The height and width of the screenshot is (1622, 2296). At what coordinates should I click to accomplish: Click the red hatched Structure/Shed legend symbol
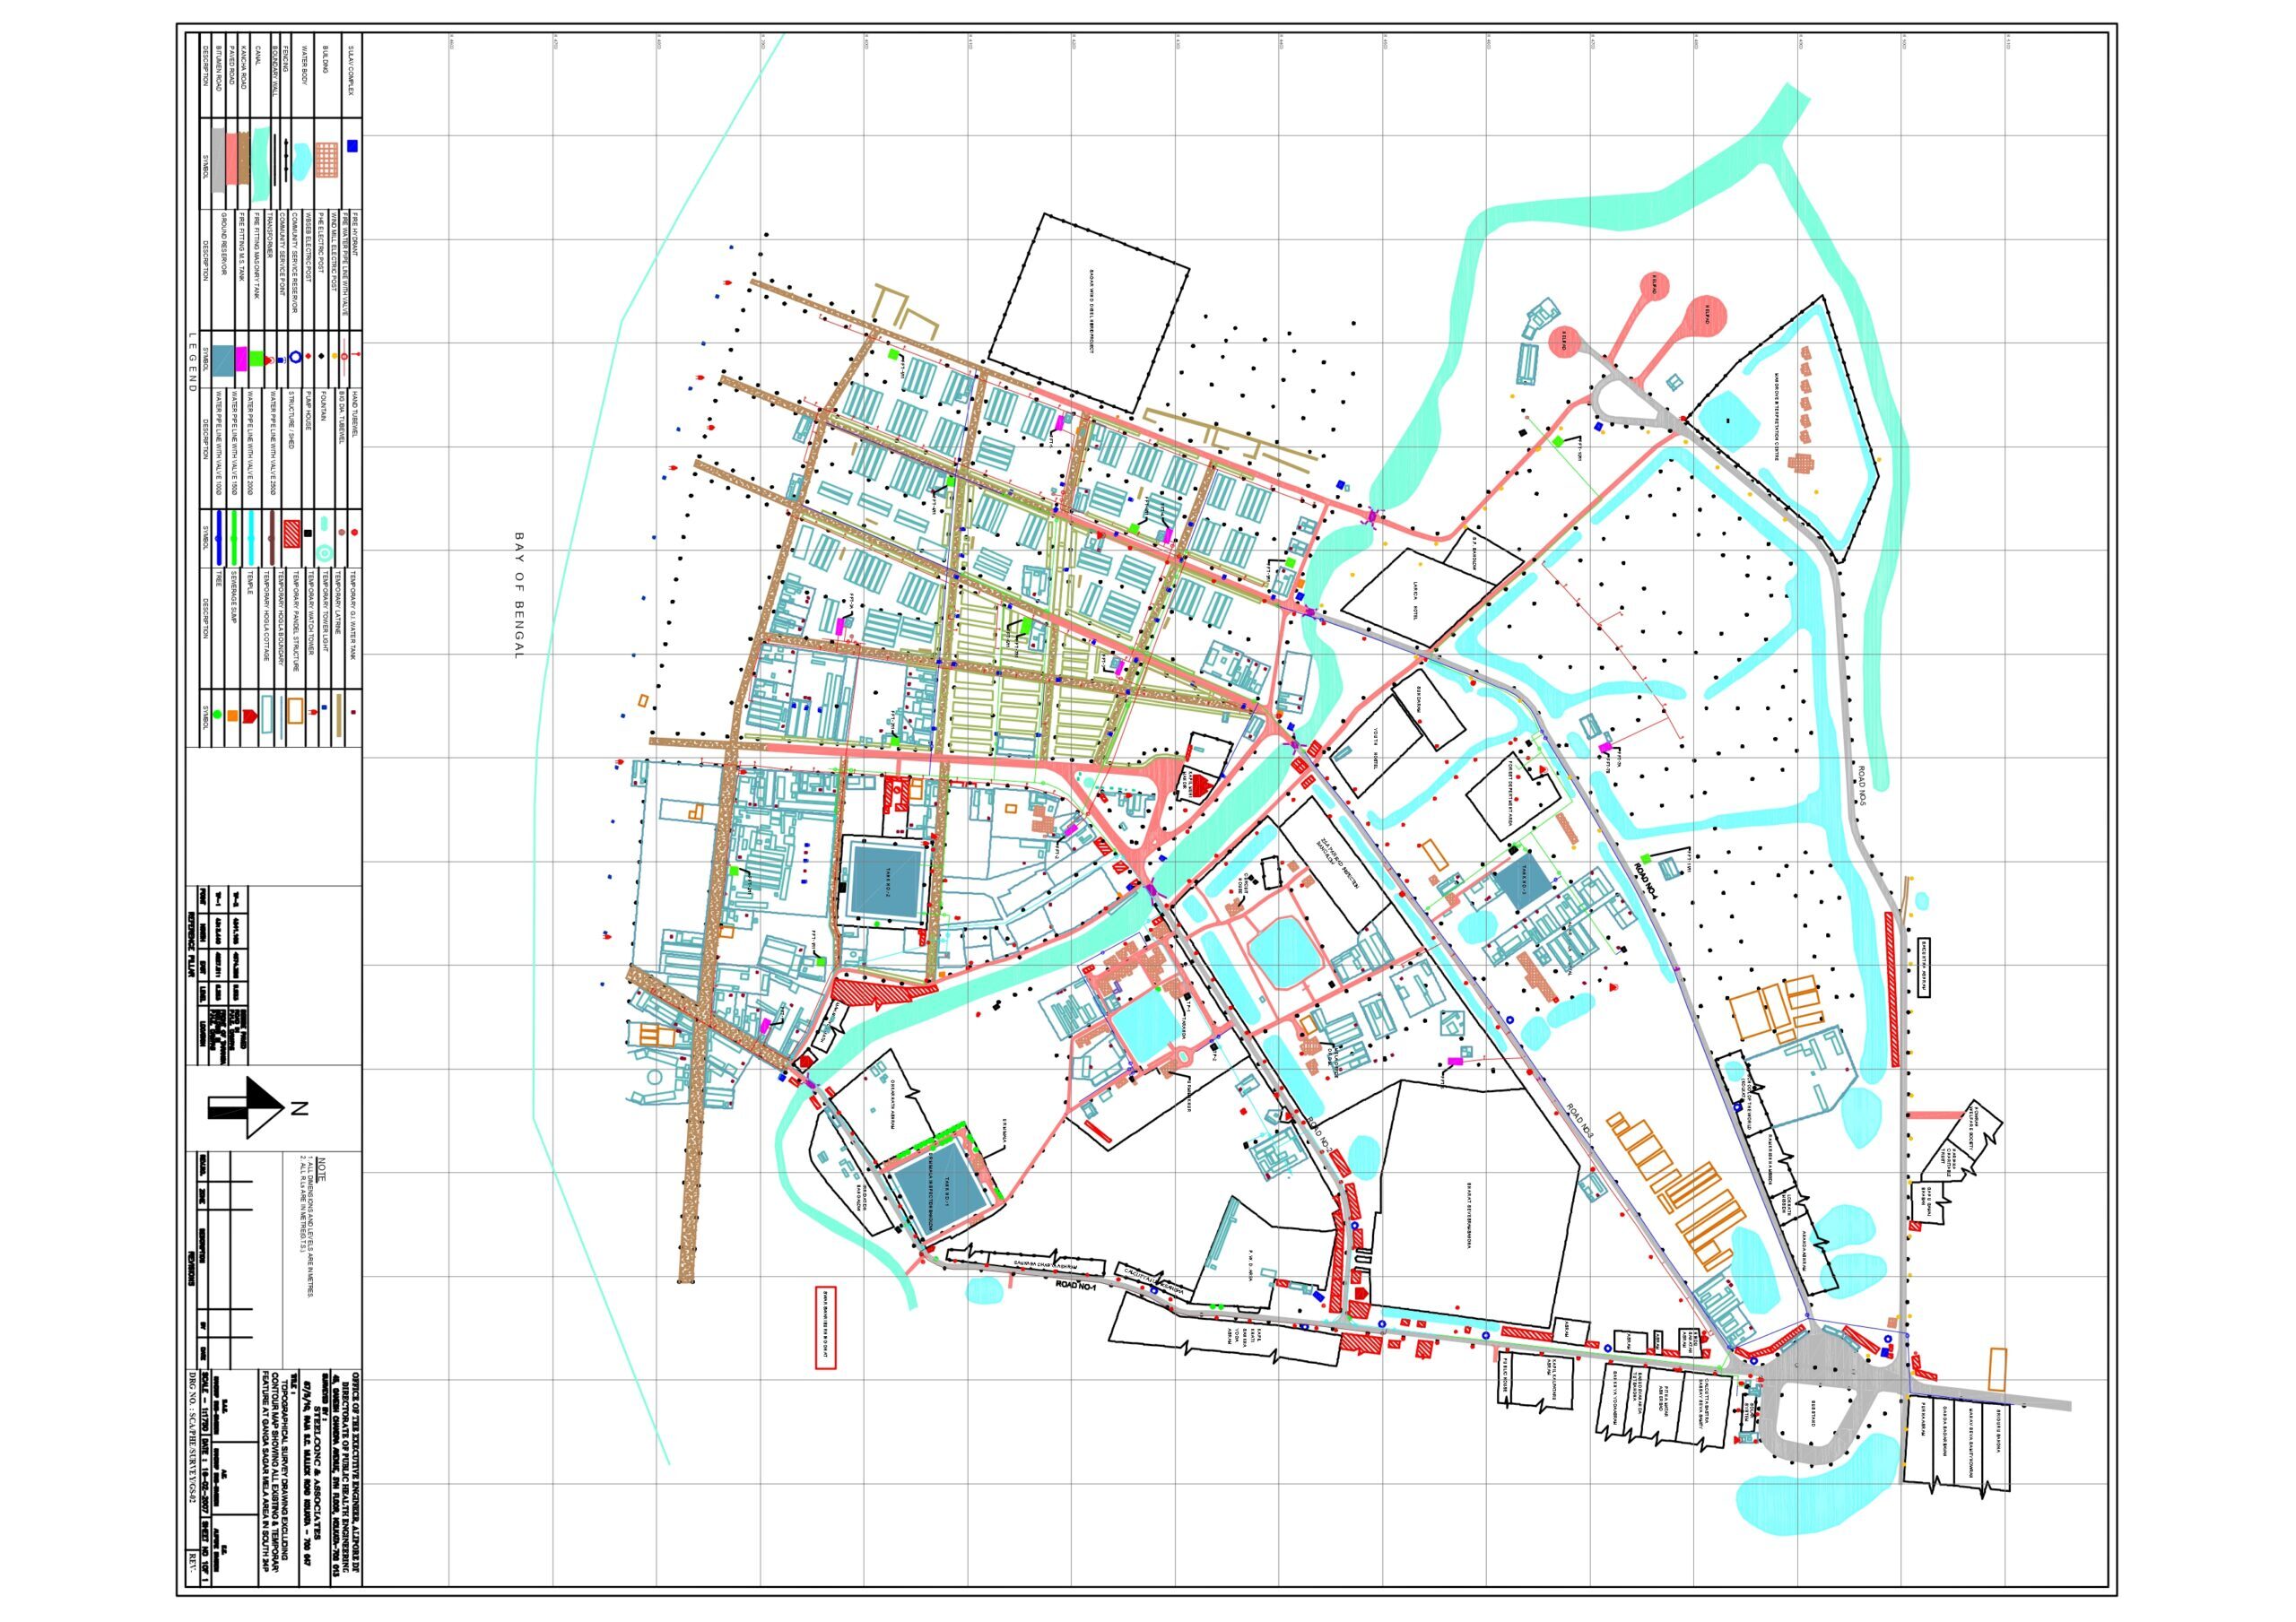pyautogui.click(x=292, y=534)
